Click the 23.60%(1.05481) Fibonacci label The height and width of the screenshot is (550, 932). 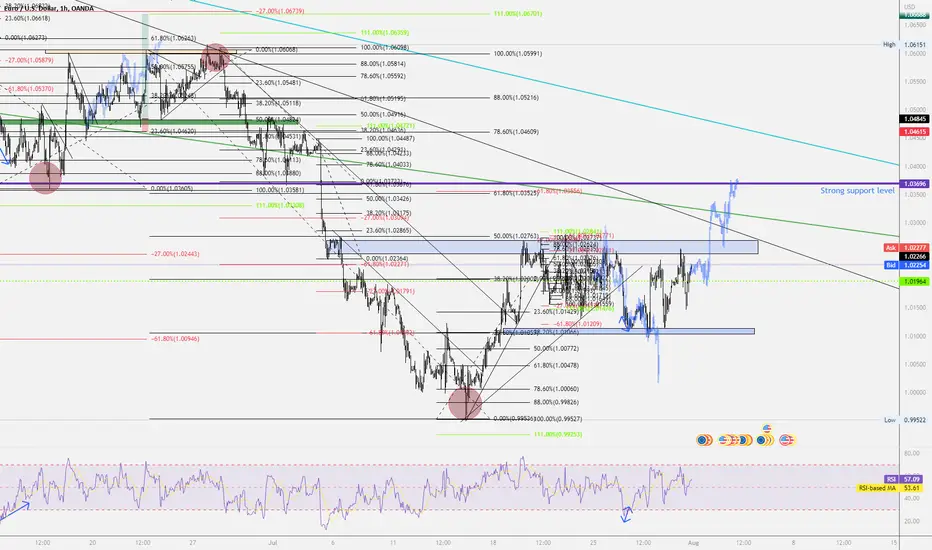[278, 83]
